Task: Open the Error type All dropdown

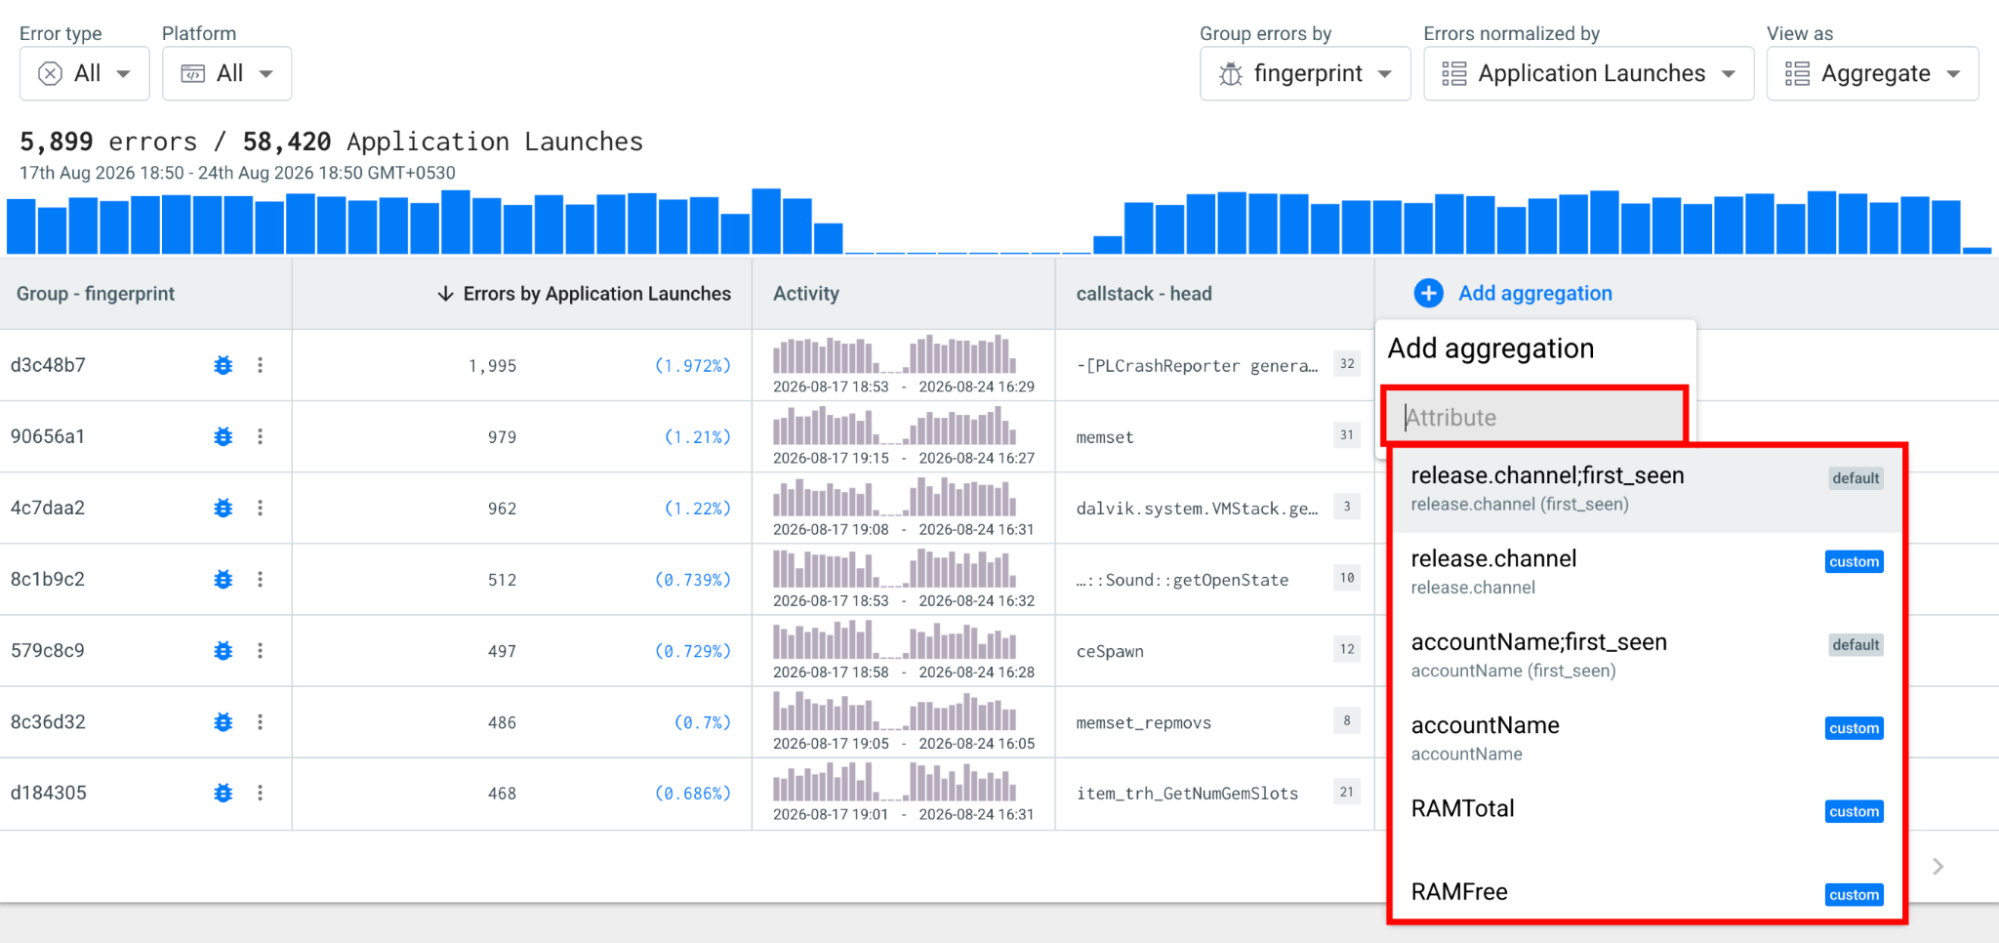Action: pos(85,73)
